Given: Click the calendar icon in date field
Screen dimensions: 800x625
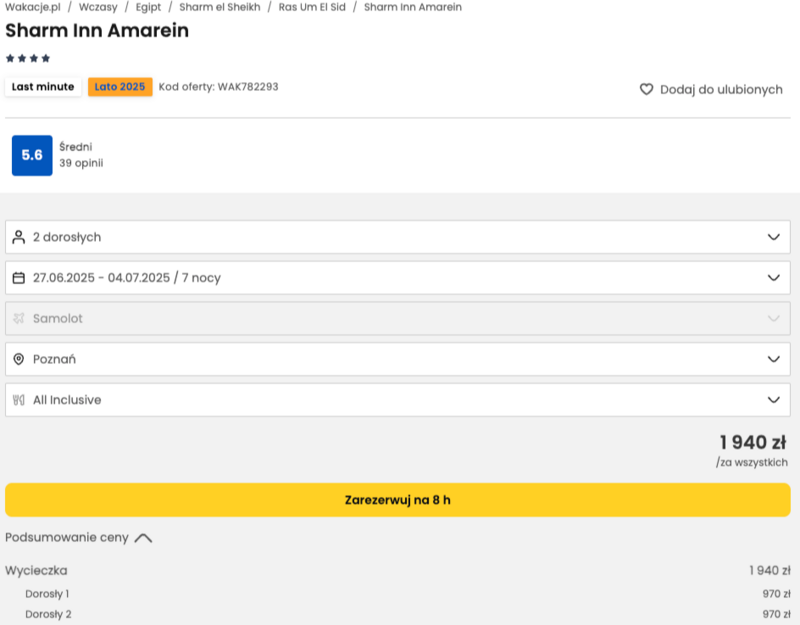Looking at the screenshot, I should point(18,278).
